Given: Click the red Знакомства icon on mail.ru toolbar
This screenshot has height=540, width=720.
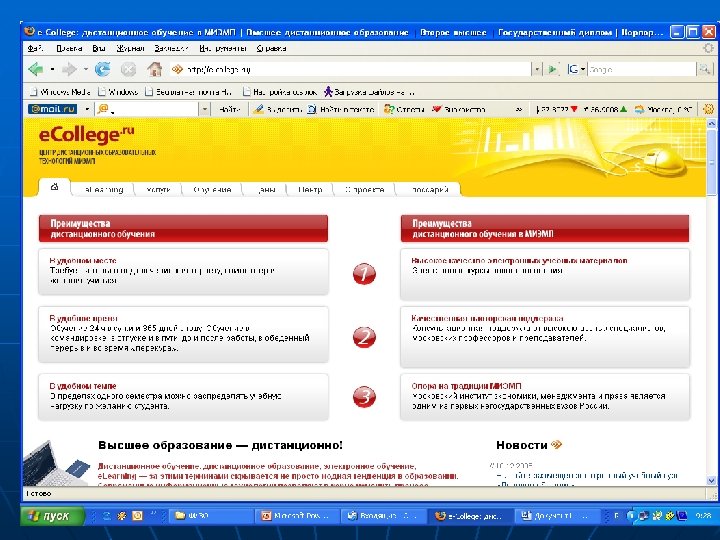Looking at the screenshot, I should (x=437, y=109).
